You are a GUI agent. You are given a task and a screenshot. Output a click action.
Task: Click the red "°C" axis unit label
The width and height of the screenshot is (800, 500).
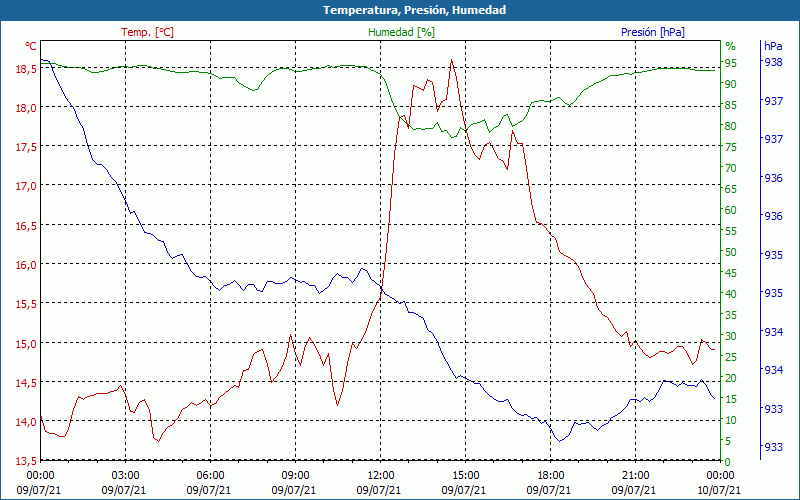coord(31,46)
